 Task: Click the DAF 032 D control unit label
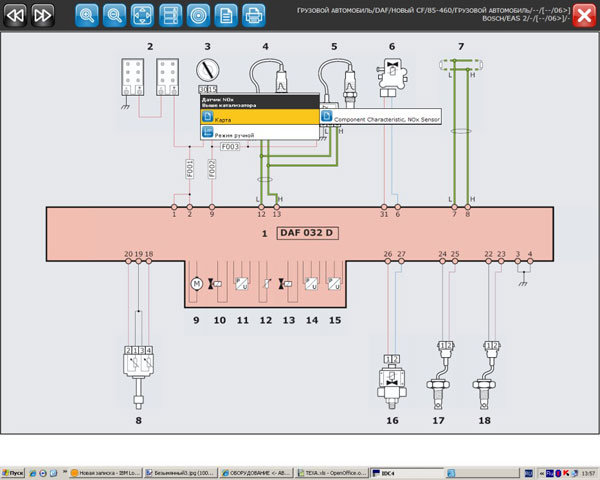[308, 233]
